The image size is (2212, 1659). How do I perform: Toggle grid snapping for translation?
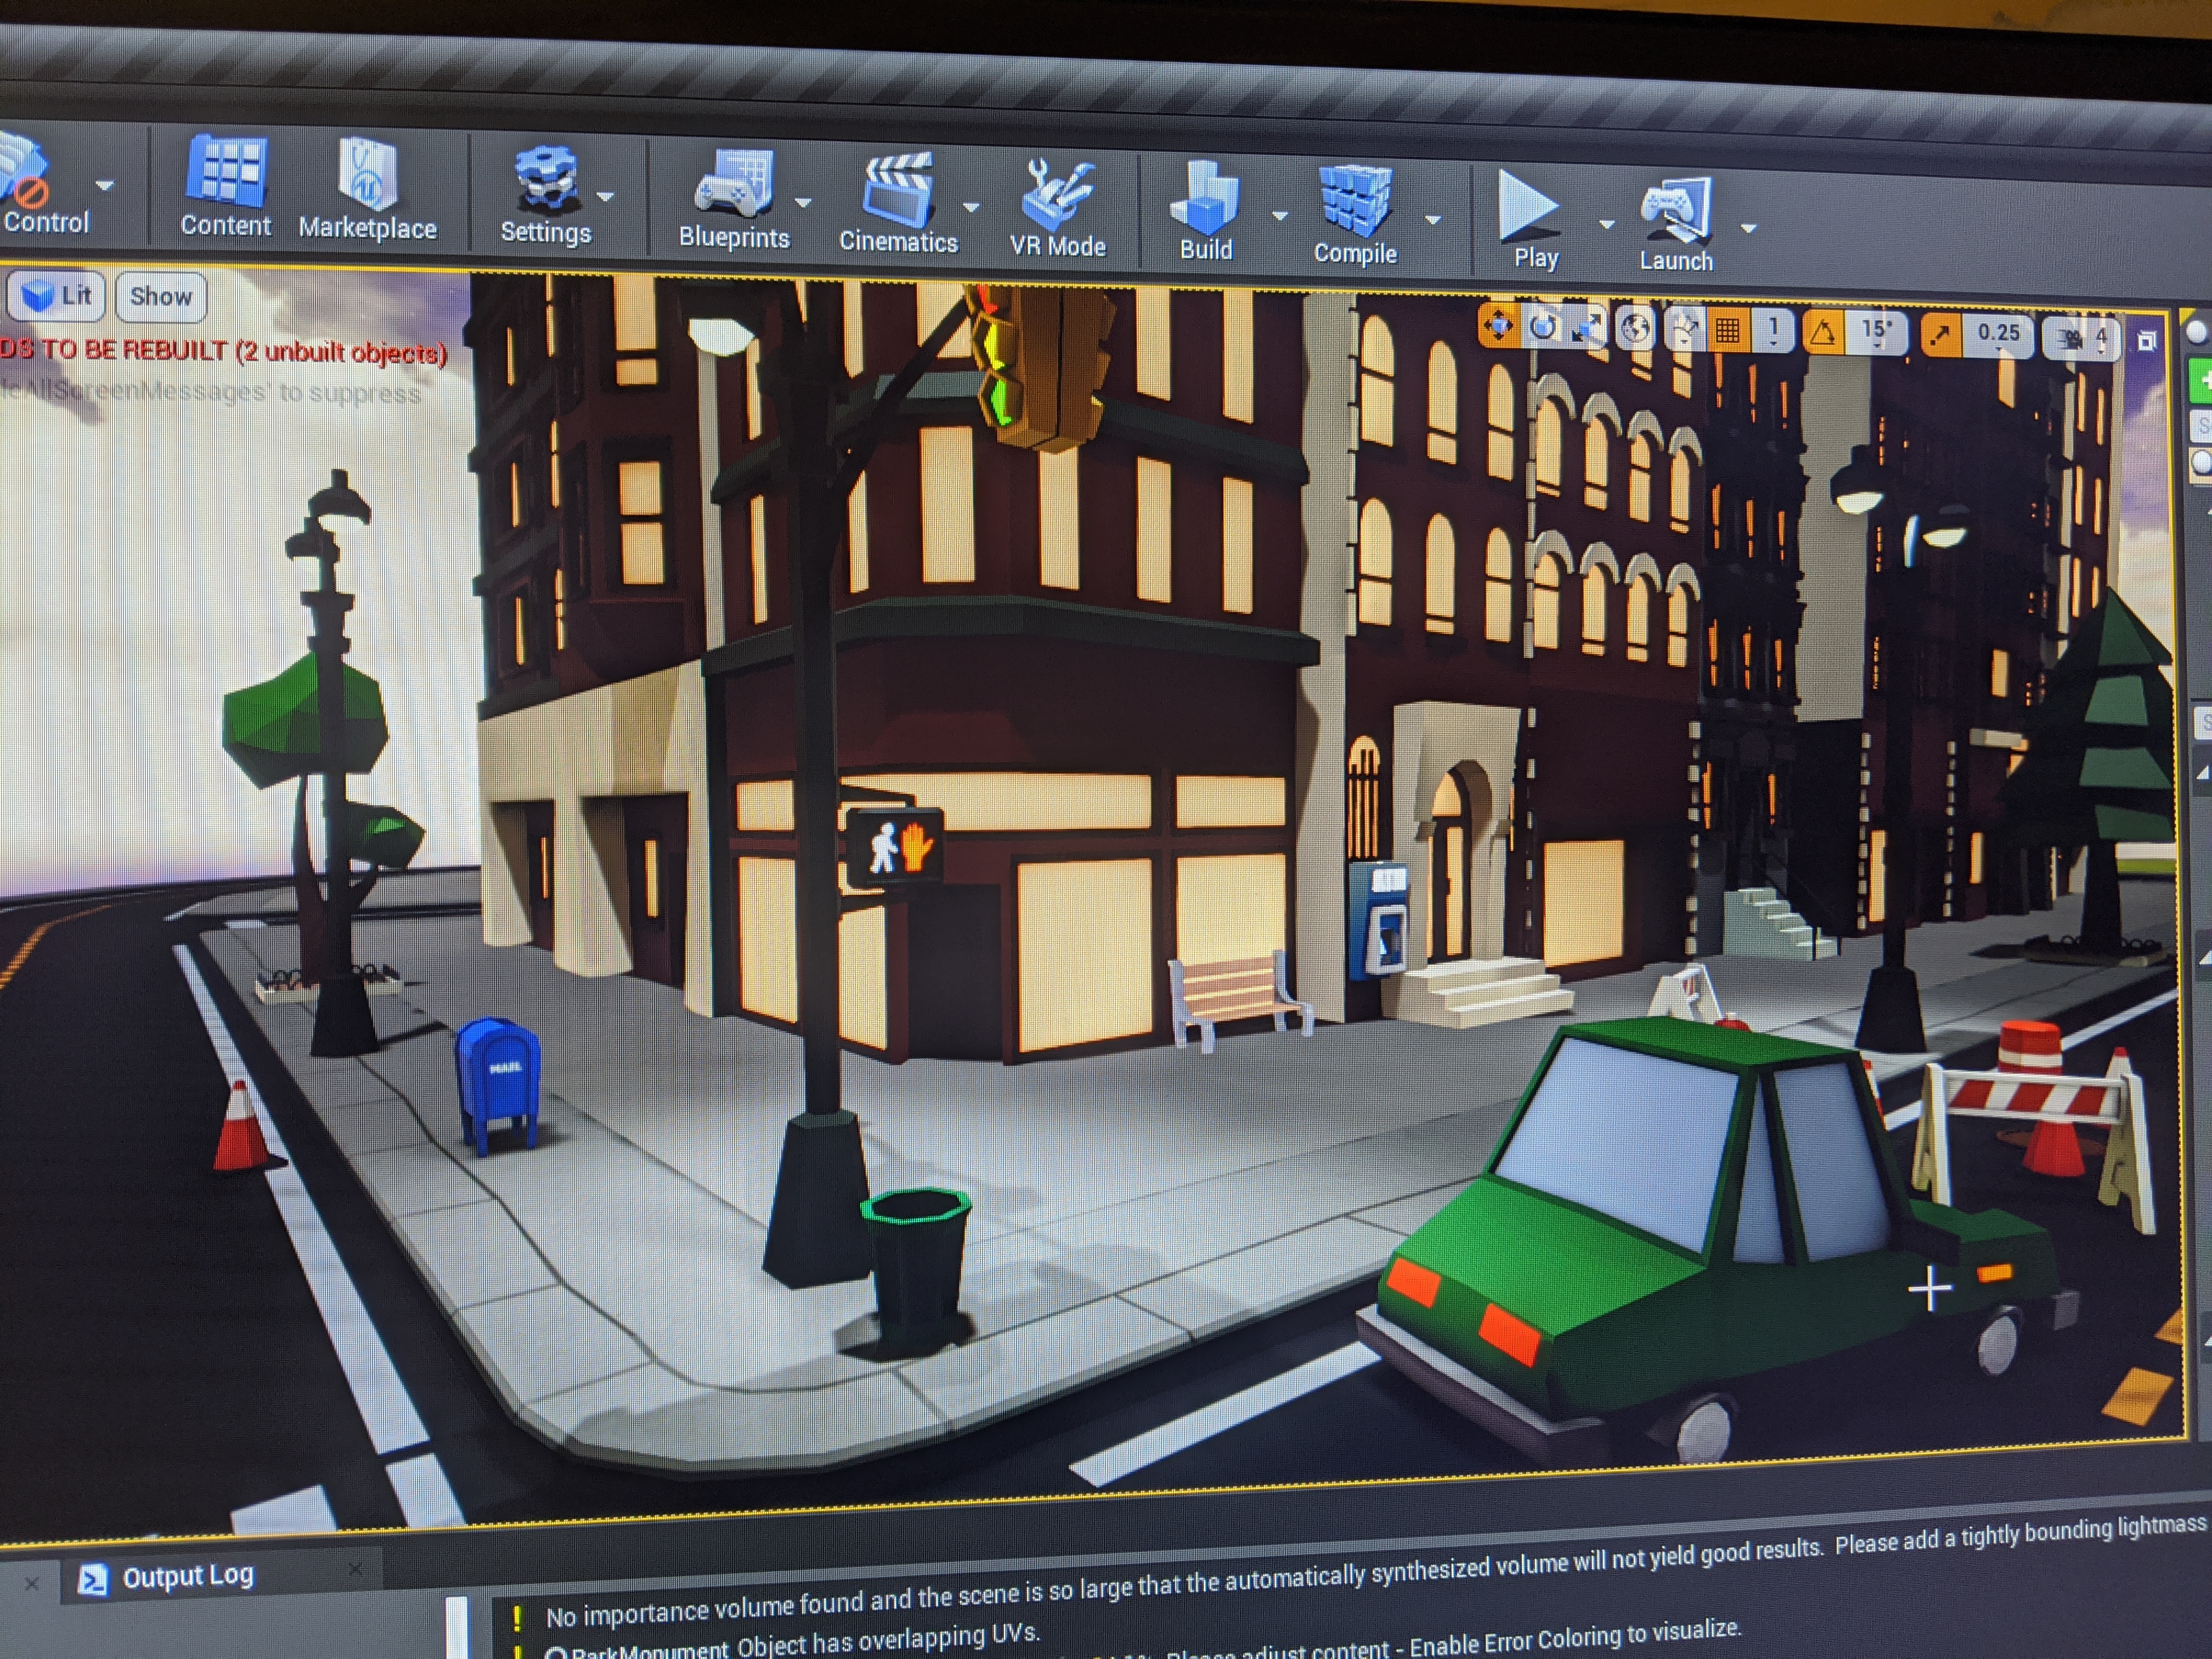click(1727, 331)
